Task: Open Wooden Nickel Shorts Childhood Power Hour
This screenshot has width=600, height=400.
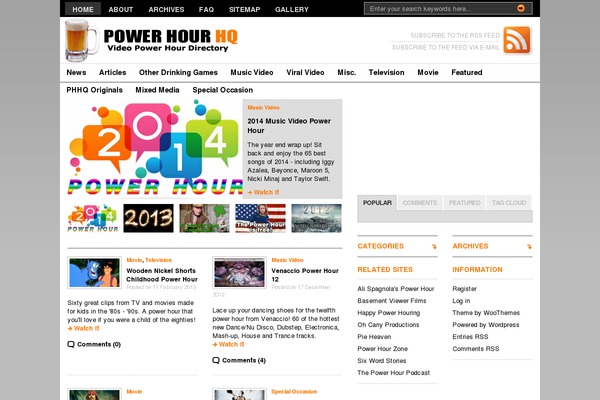Action: click(x=162, y=275)
